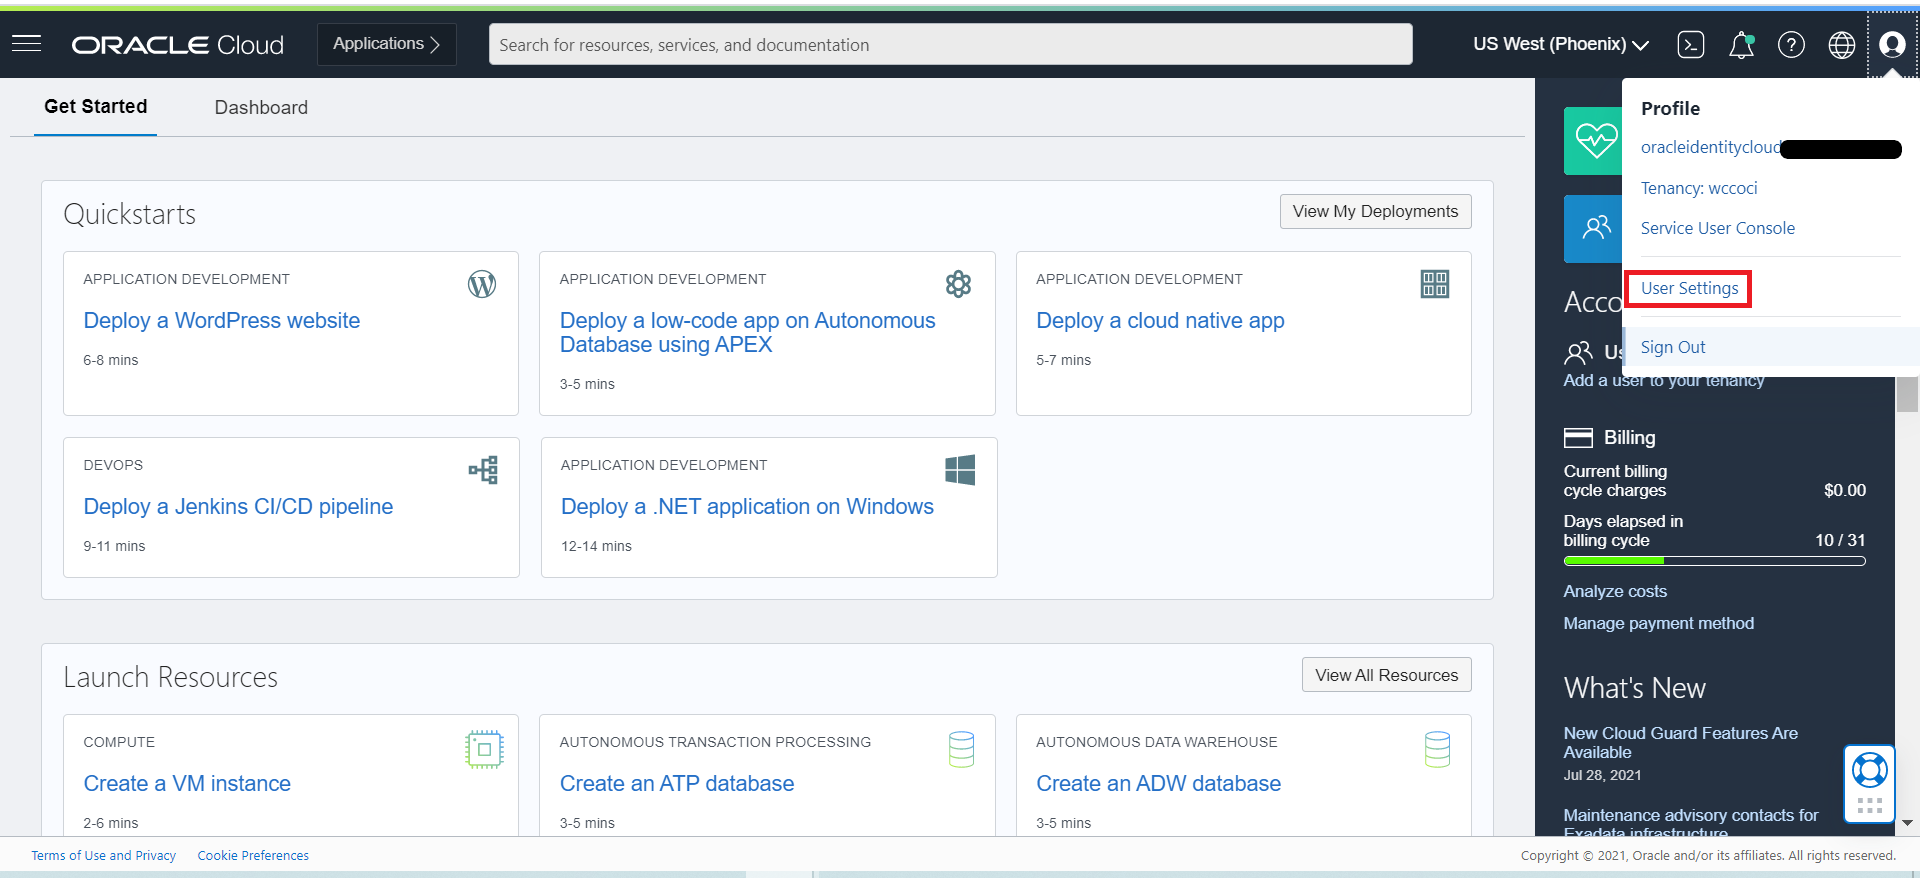Open Deploy a Jenkins CI/CD pipeline

click(x=238, y=507)
